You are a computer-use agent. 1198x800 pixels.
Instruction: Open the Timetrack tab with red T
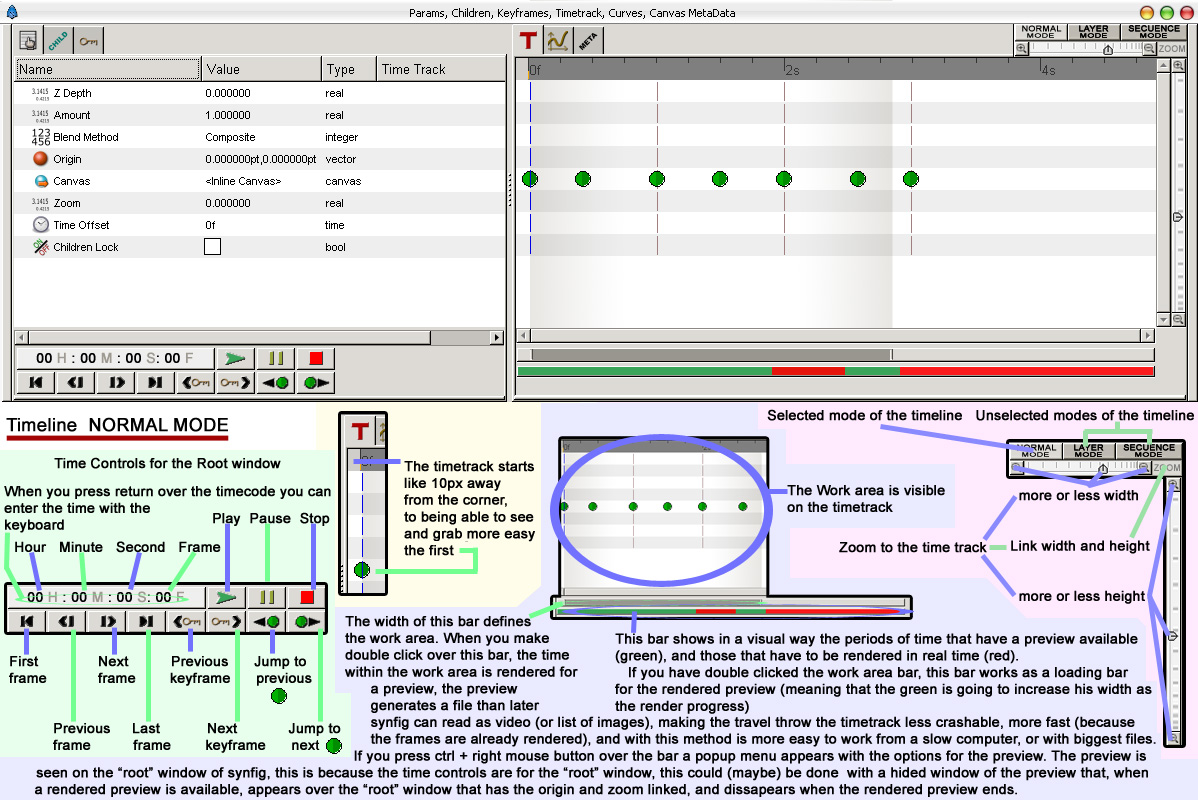528,40
